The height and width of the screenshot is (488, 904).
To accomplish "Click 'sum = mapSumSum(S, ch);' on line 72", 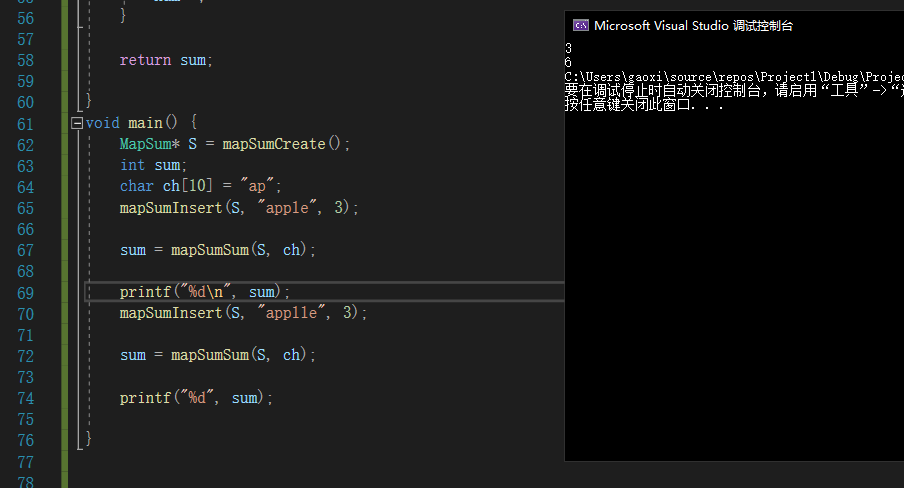I will click(x=218, y=355).
